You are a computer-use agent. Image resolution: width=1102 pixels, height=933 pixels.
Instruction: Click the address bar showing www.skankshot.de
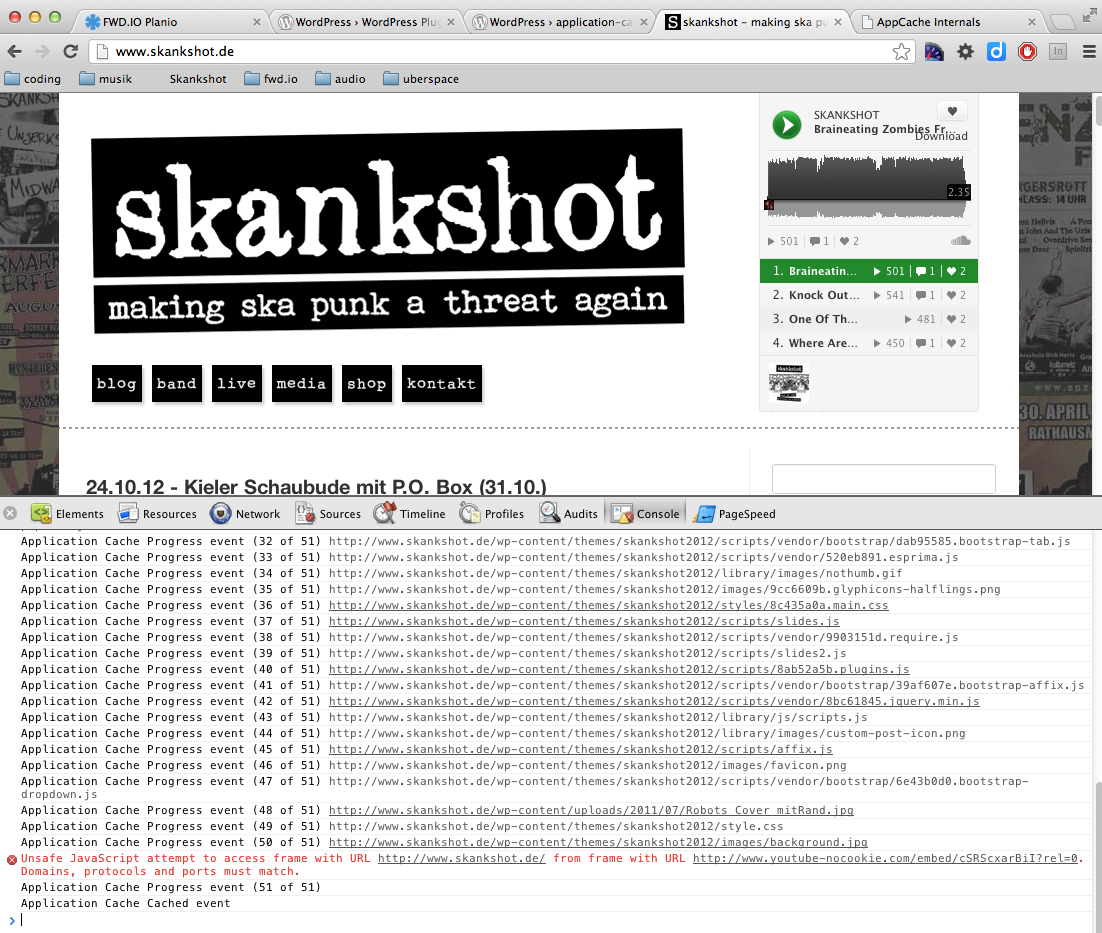(x=492, y=51)
